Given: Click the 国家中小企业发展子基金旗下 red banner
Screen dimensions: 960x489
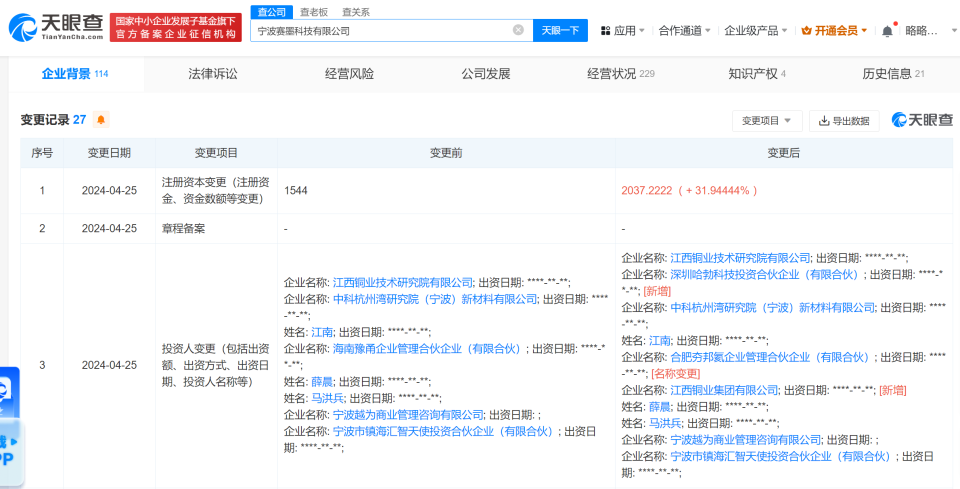Looking at the screenshot, I should coord(176,28).
